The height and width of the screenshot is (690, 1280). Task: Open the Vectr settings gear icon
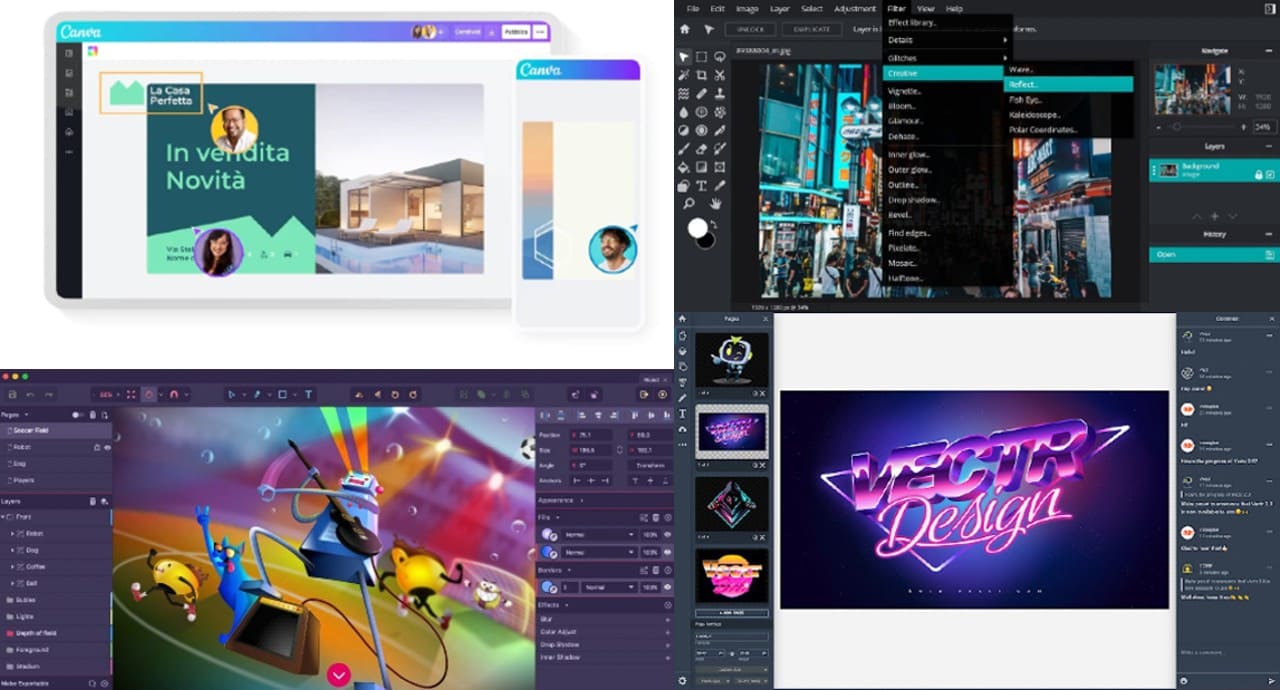[x=683, y=680]
